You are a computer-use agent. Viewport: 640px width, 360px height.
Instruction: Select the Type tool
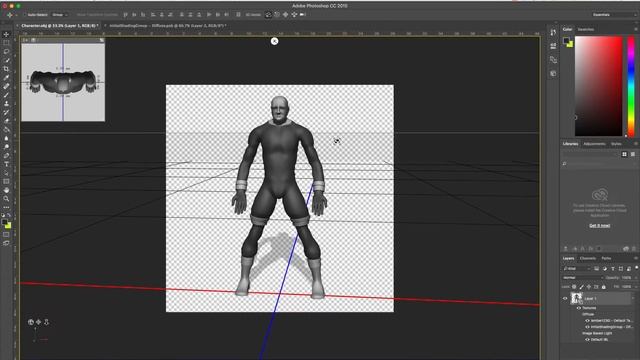point(6,164)
